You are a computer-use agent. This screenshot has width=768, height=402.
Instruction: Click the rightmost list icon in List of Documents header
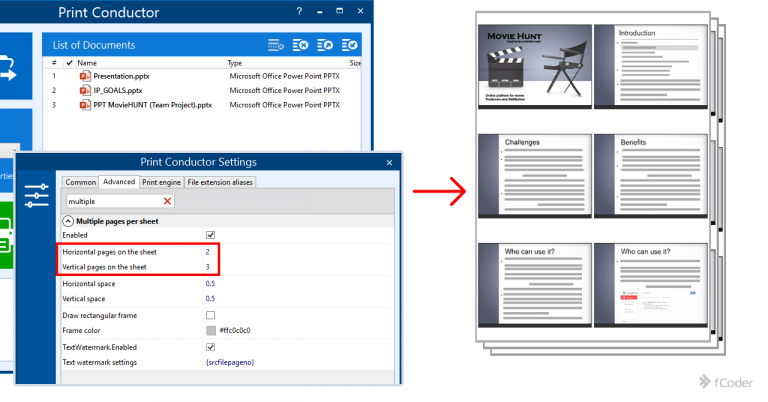[x=349, y=45]
